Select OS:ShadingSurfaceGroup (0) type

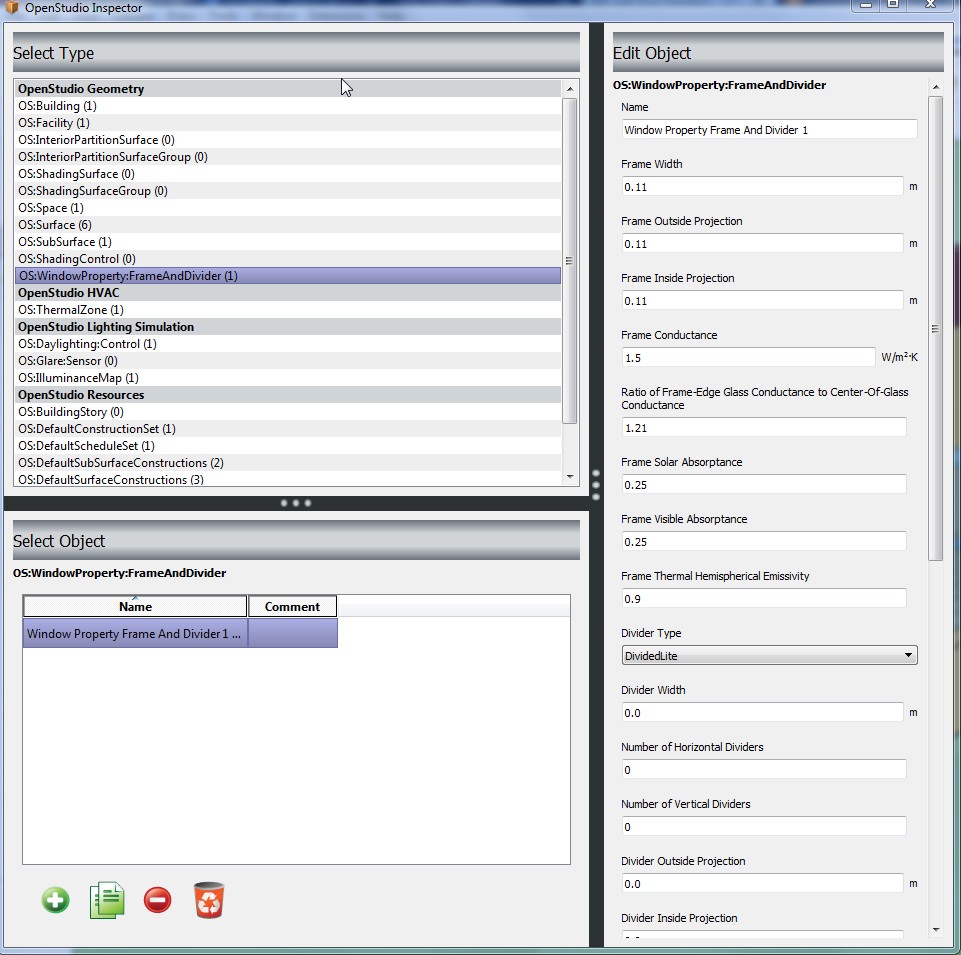pyautogui.click(x=287, y=191)
